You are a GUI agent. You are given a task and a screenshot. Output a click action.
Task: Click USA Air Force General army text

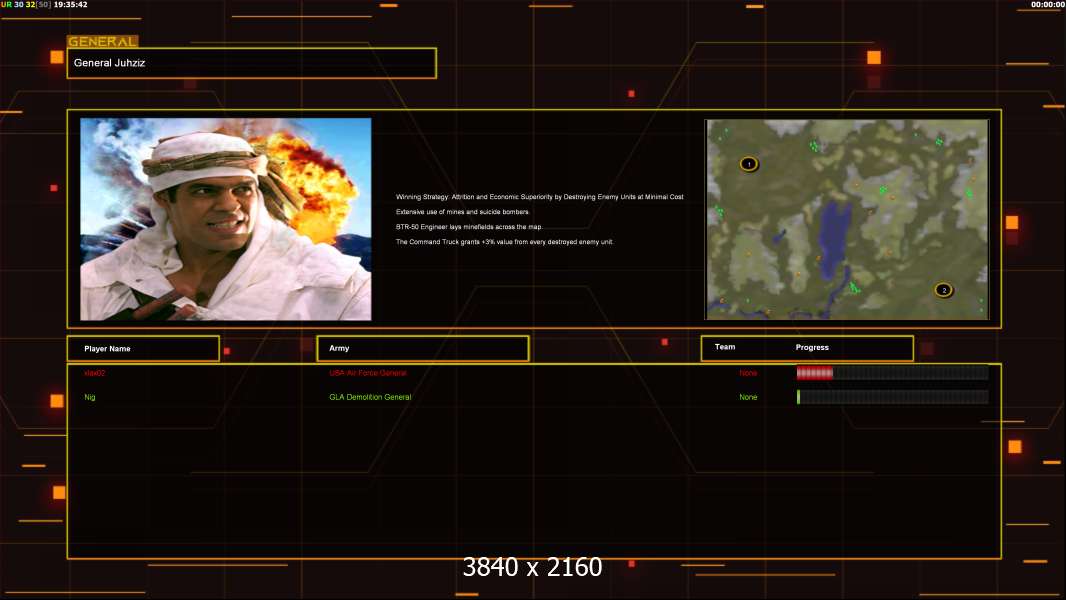pos(368,373)
